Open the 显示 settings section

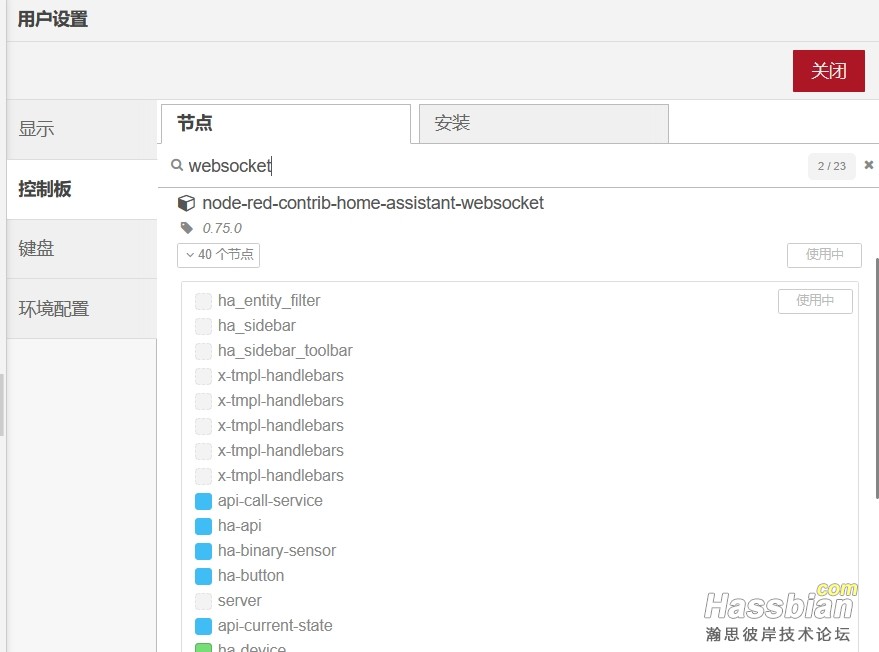82,130
